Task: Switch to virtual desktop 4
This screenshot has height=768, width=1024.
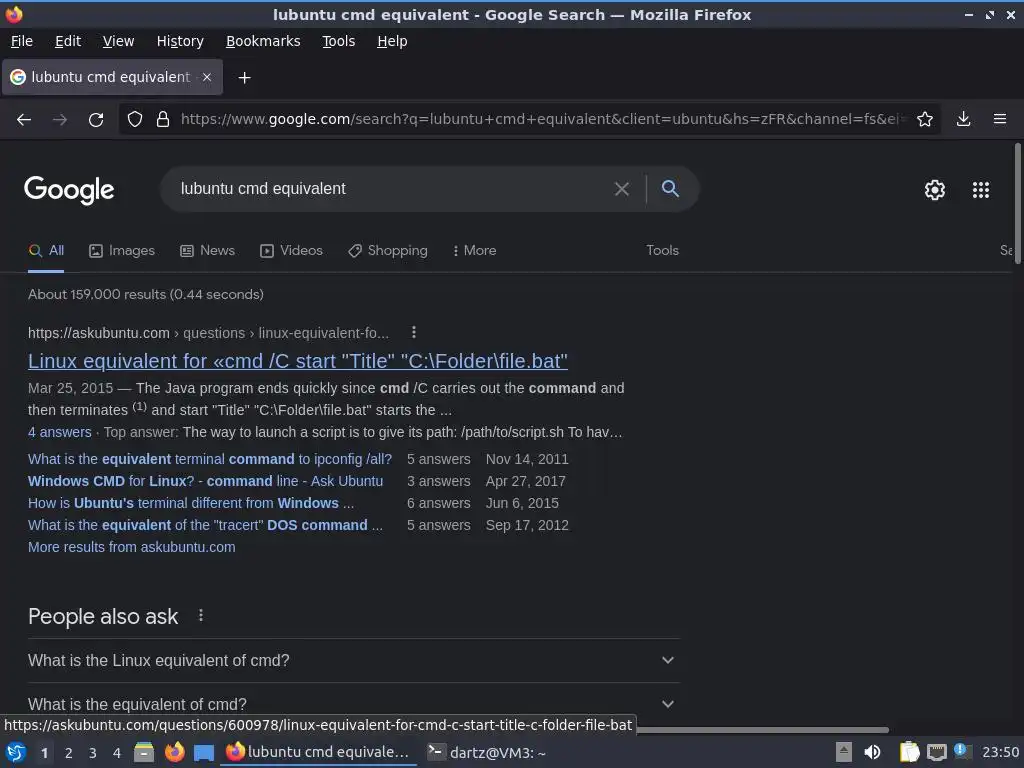Action: [x=117, y=753]
